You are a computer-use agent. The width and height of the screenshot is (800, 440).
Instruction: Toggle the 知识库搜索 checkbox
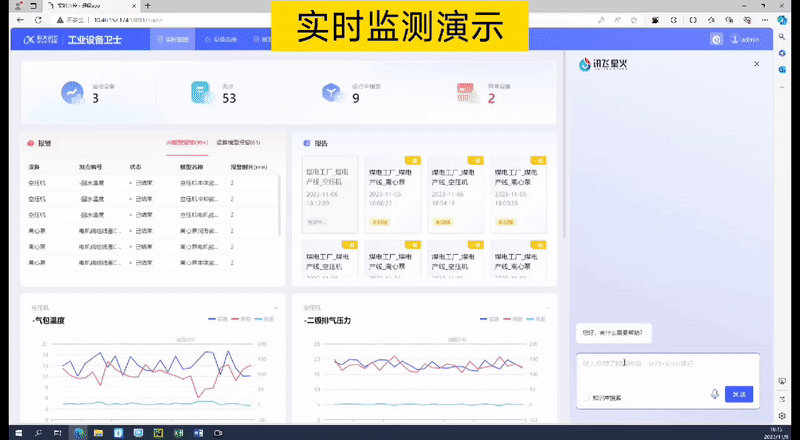pyautogui.click(x=586, y=397)
